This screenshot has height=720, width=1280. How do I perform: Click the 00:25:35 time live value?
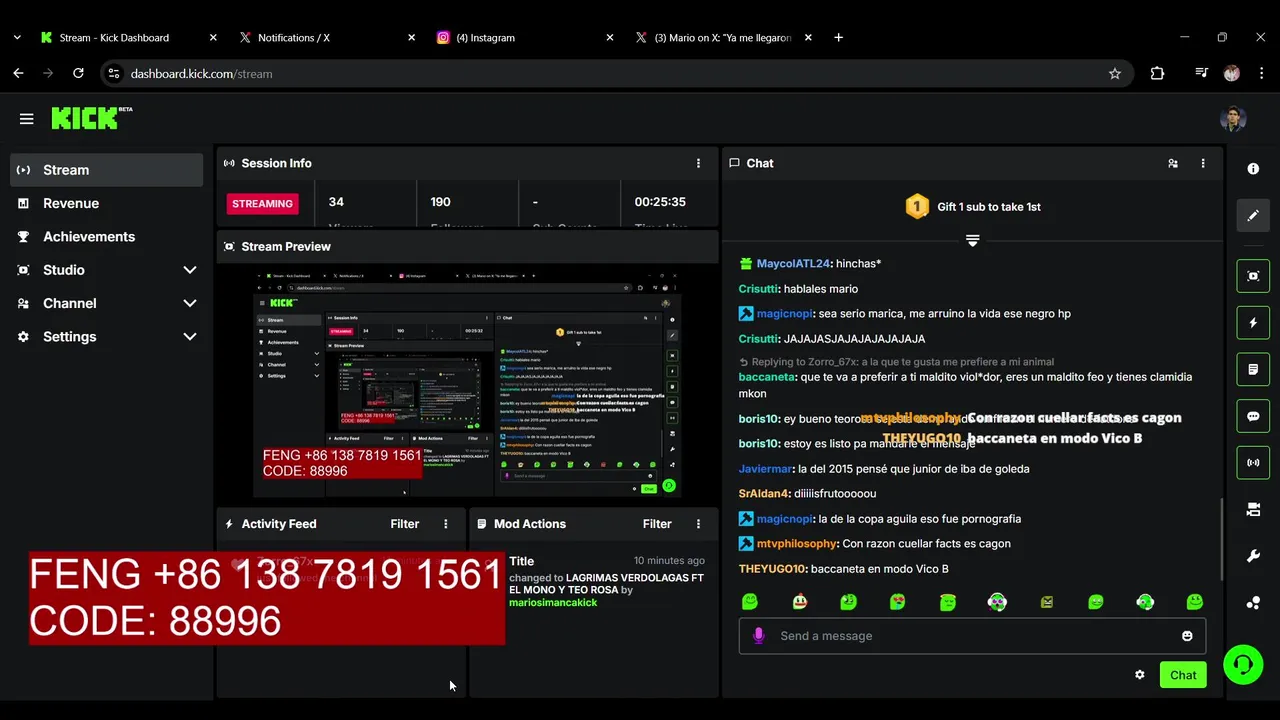point(660,202)
